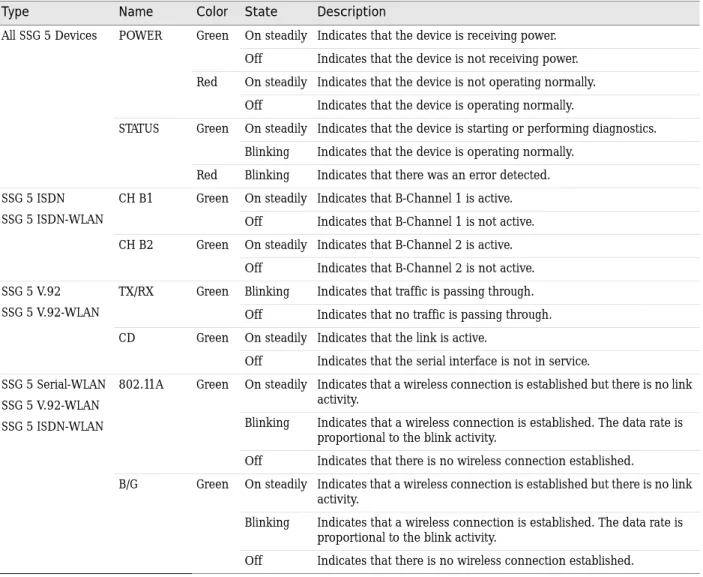Click the 'Green' color cell in STATUS row
Image resolution: width=703 pixels, height=577 pixels.
click(213, 129)
